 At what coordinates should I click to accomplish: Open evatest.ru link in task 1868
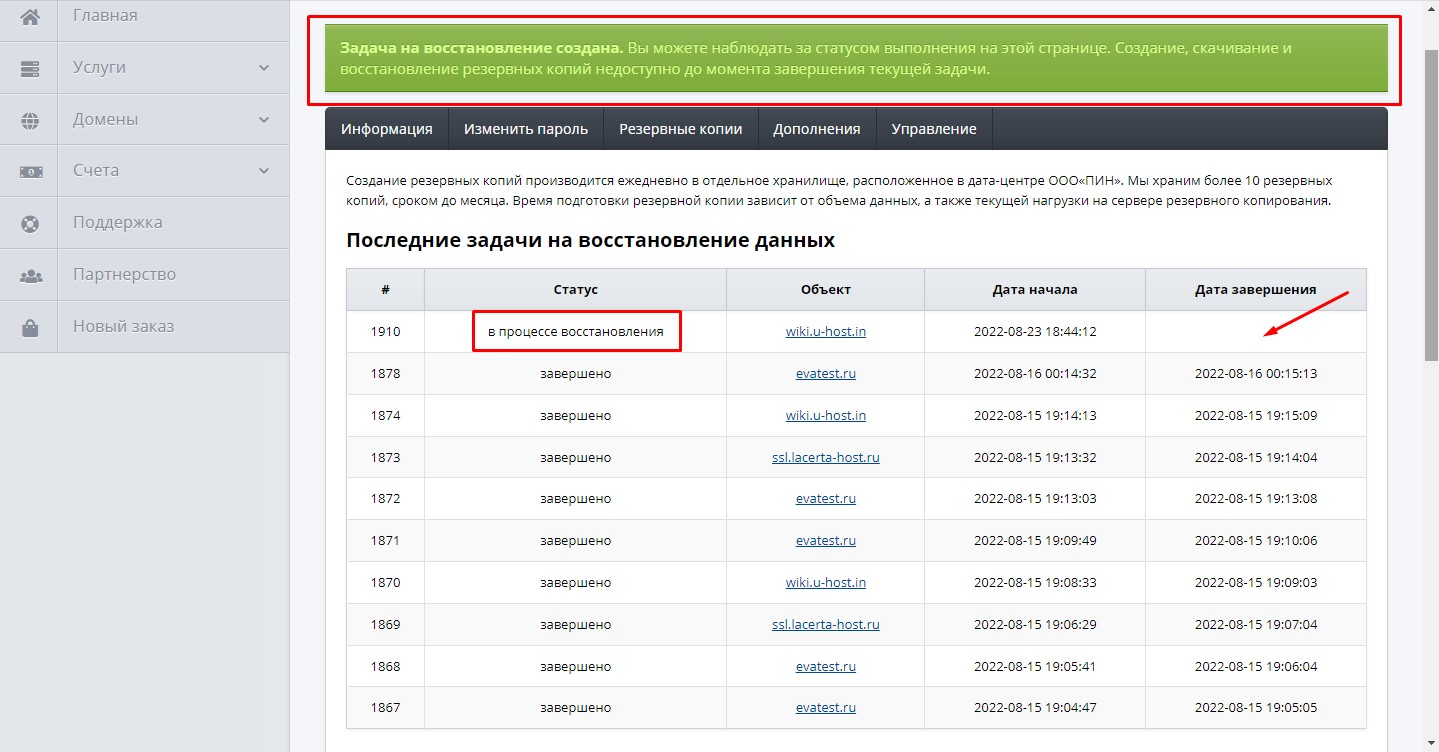click(x=826, y=667)
